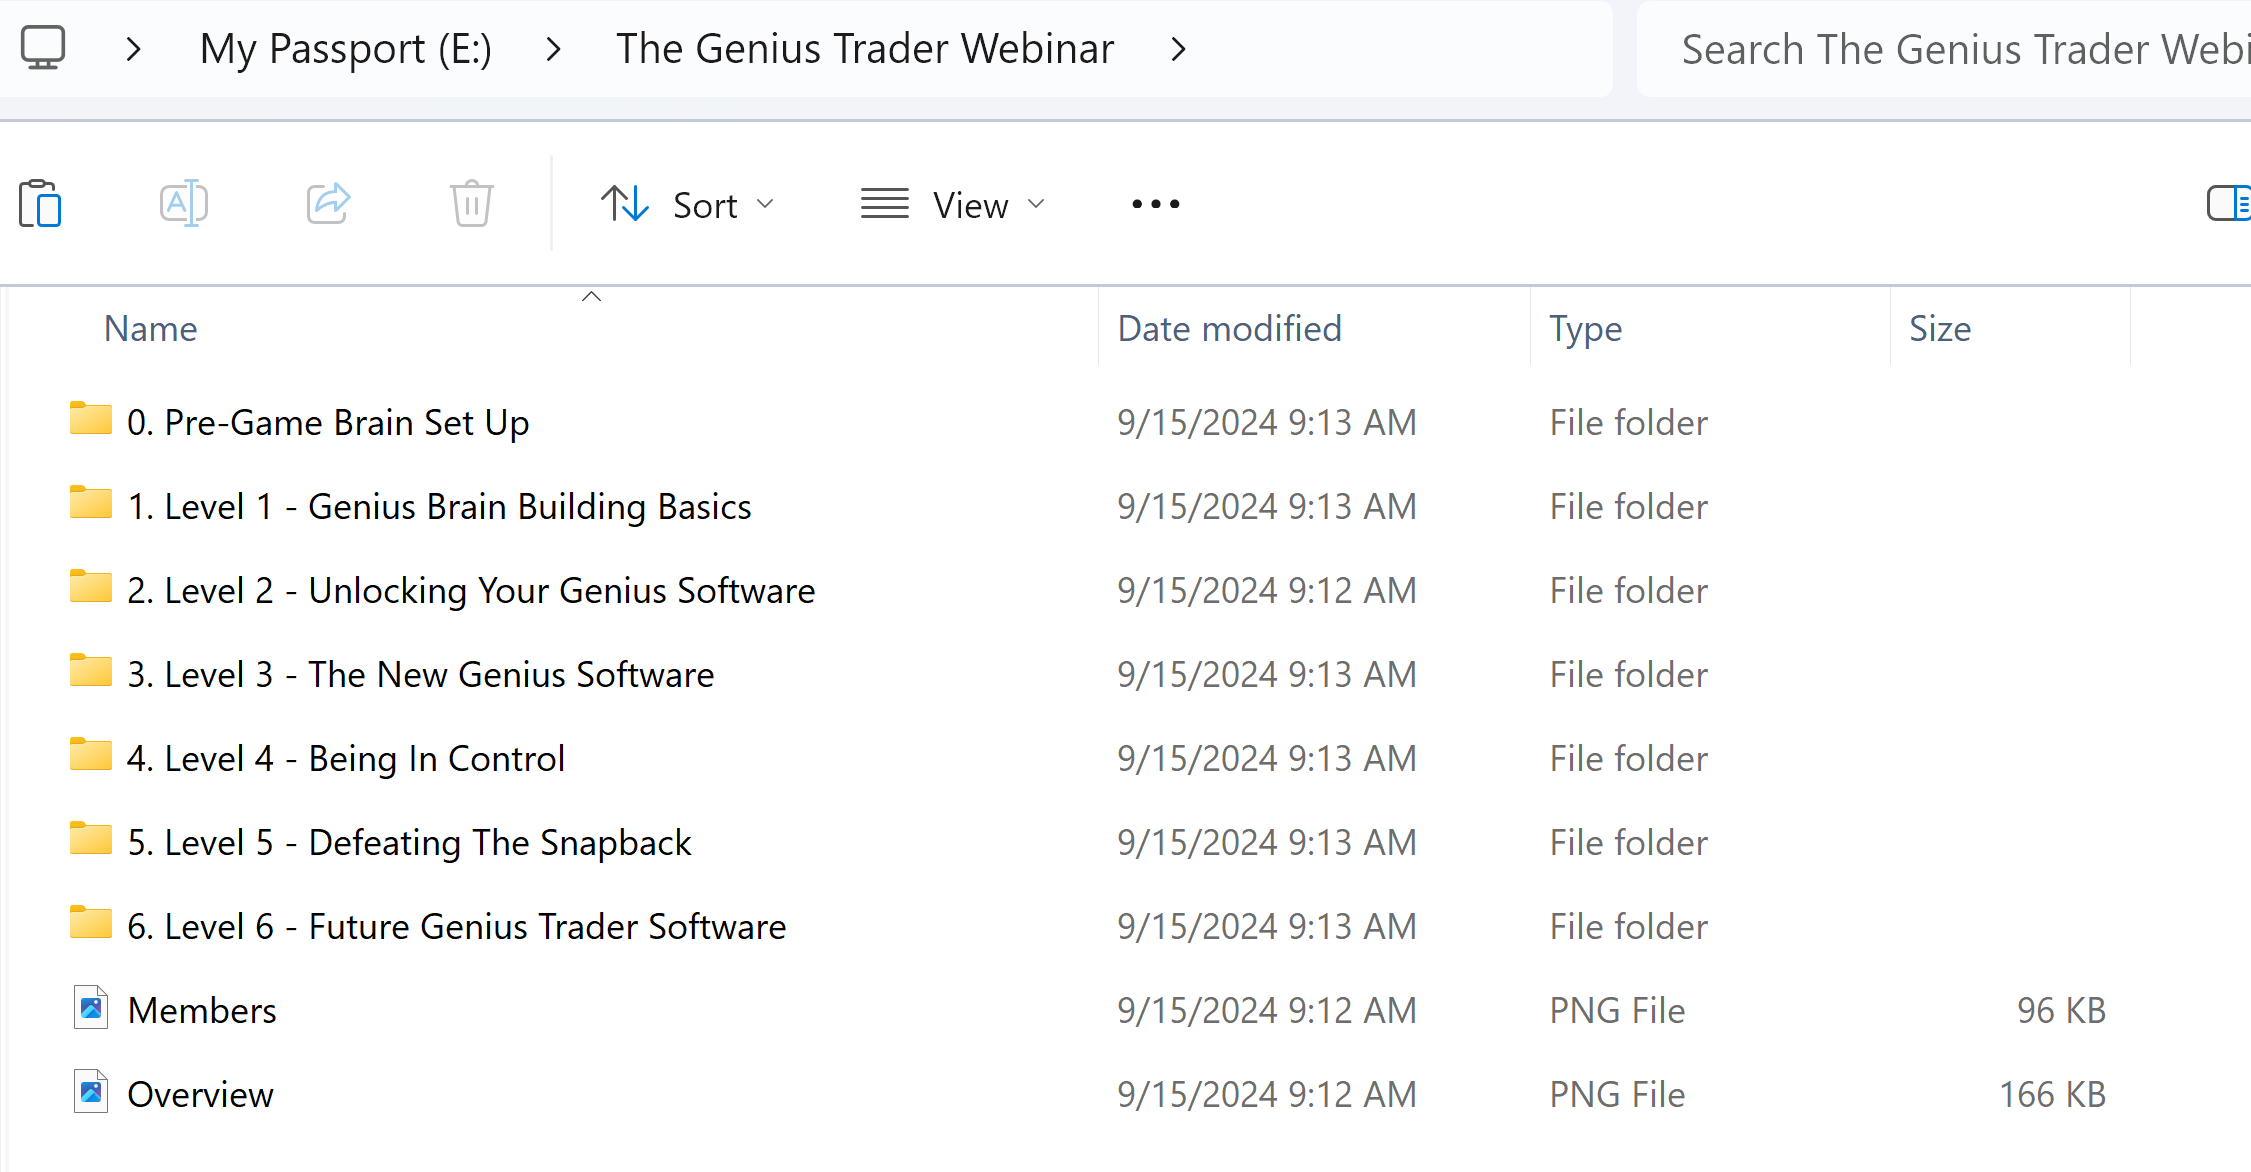Expand the chevron after My Passport (E:)

point(554,49)
